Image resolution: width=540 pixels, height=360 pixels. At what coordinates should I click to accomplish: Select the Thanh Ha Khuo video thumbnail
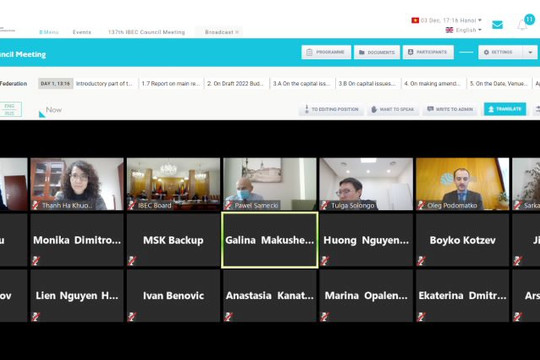point(77,184)
